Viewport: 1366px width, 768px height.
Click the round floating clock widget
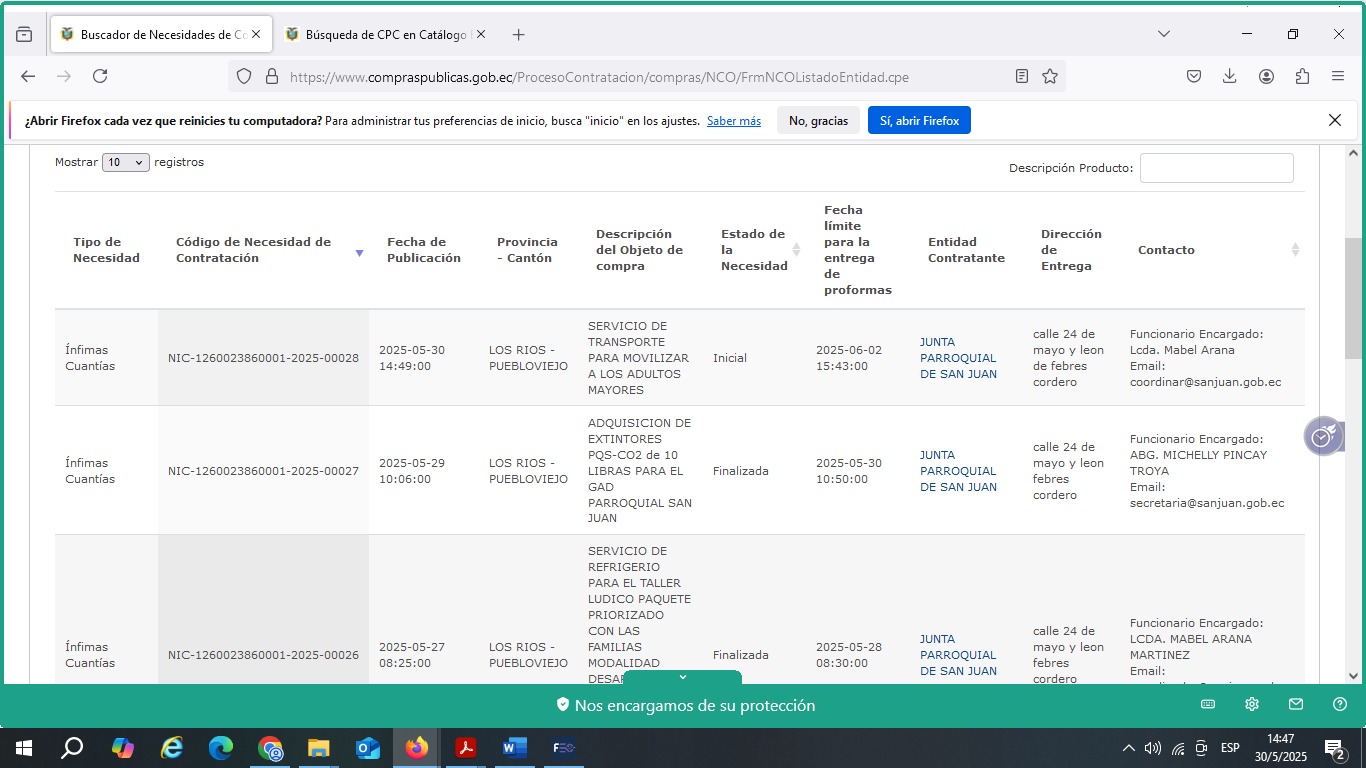coord(1322,436)
